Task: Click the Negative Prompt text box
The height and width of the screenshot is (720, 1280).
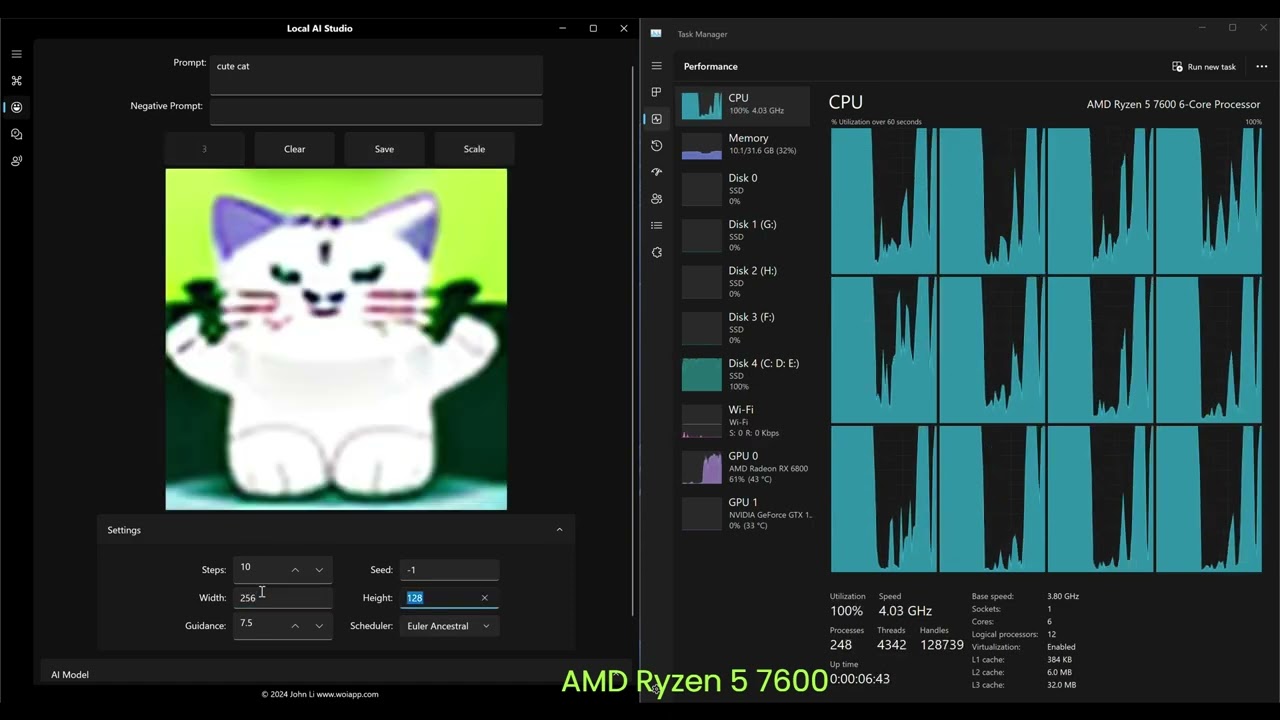Action: coord(376,111)
